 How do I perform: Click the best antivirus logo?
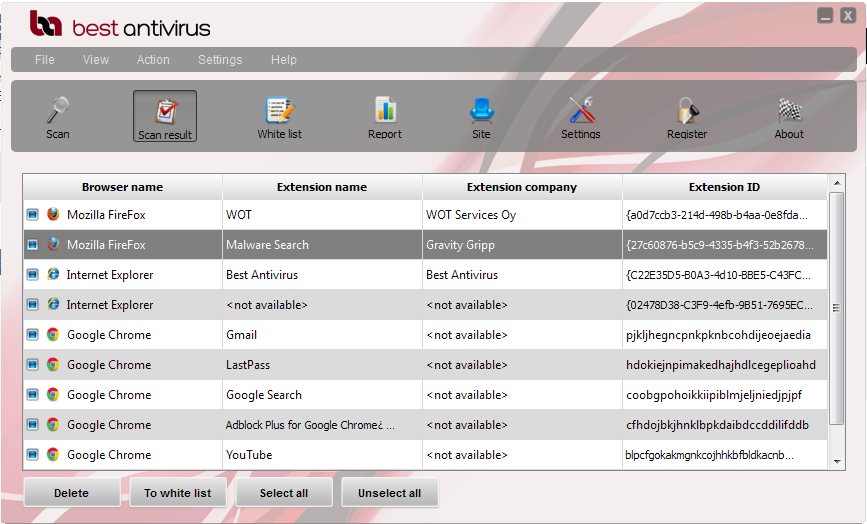click(x=120, y=25)
